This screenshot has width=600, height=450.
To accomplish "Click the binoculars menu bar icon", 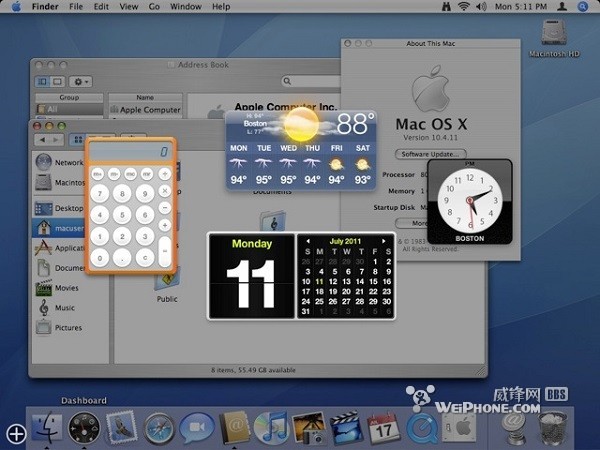I will (x=446, y=7).
